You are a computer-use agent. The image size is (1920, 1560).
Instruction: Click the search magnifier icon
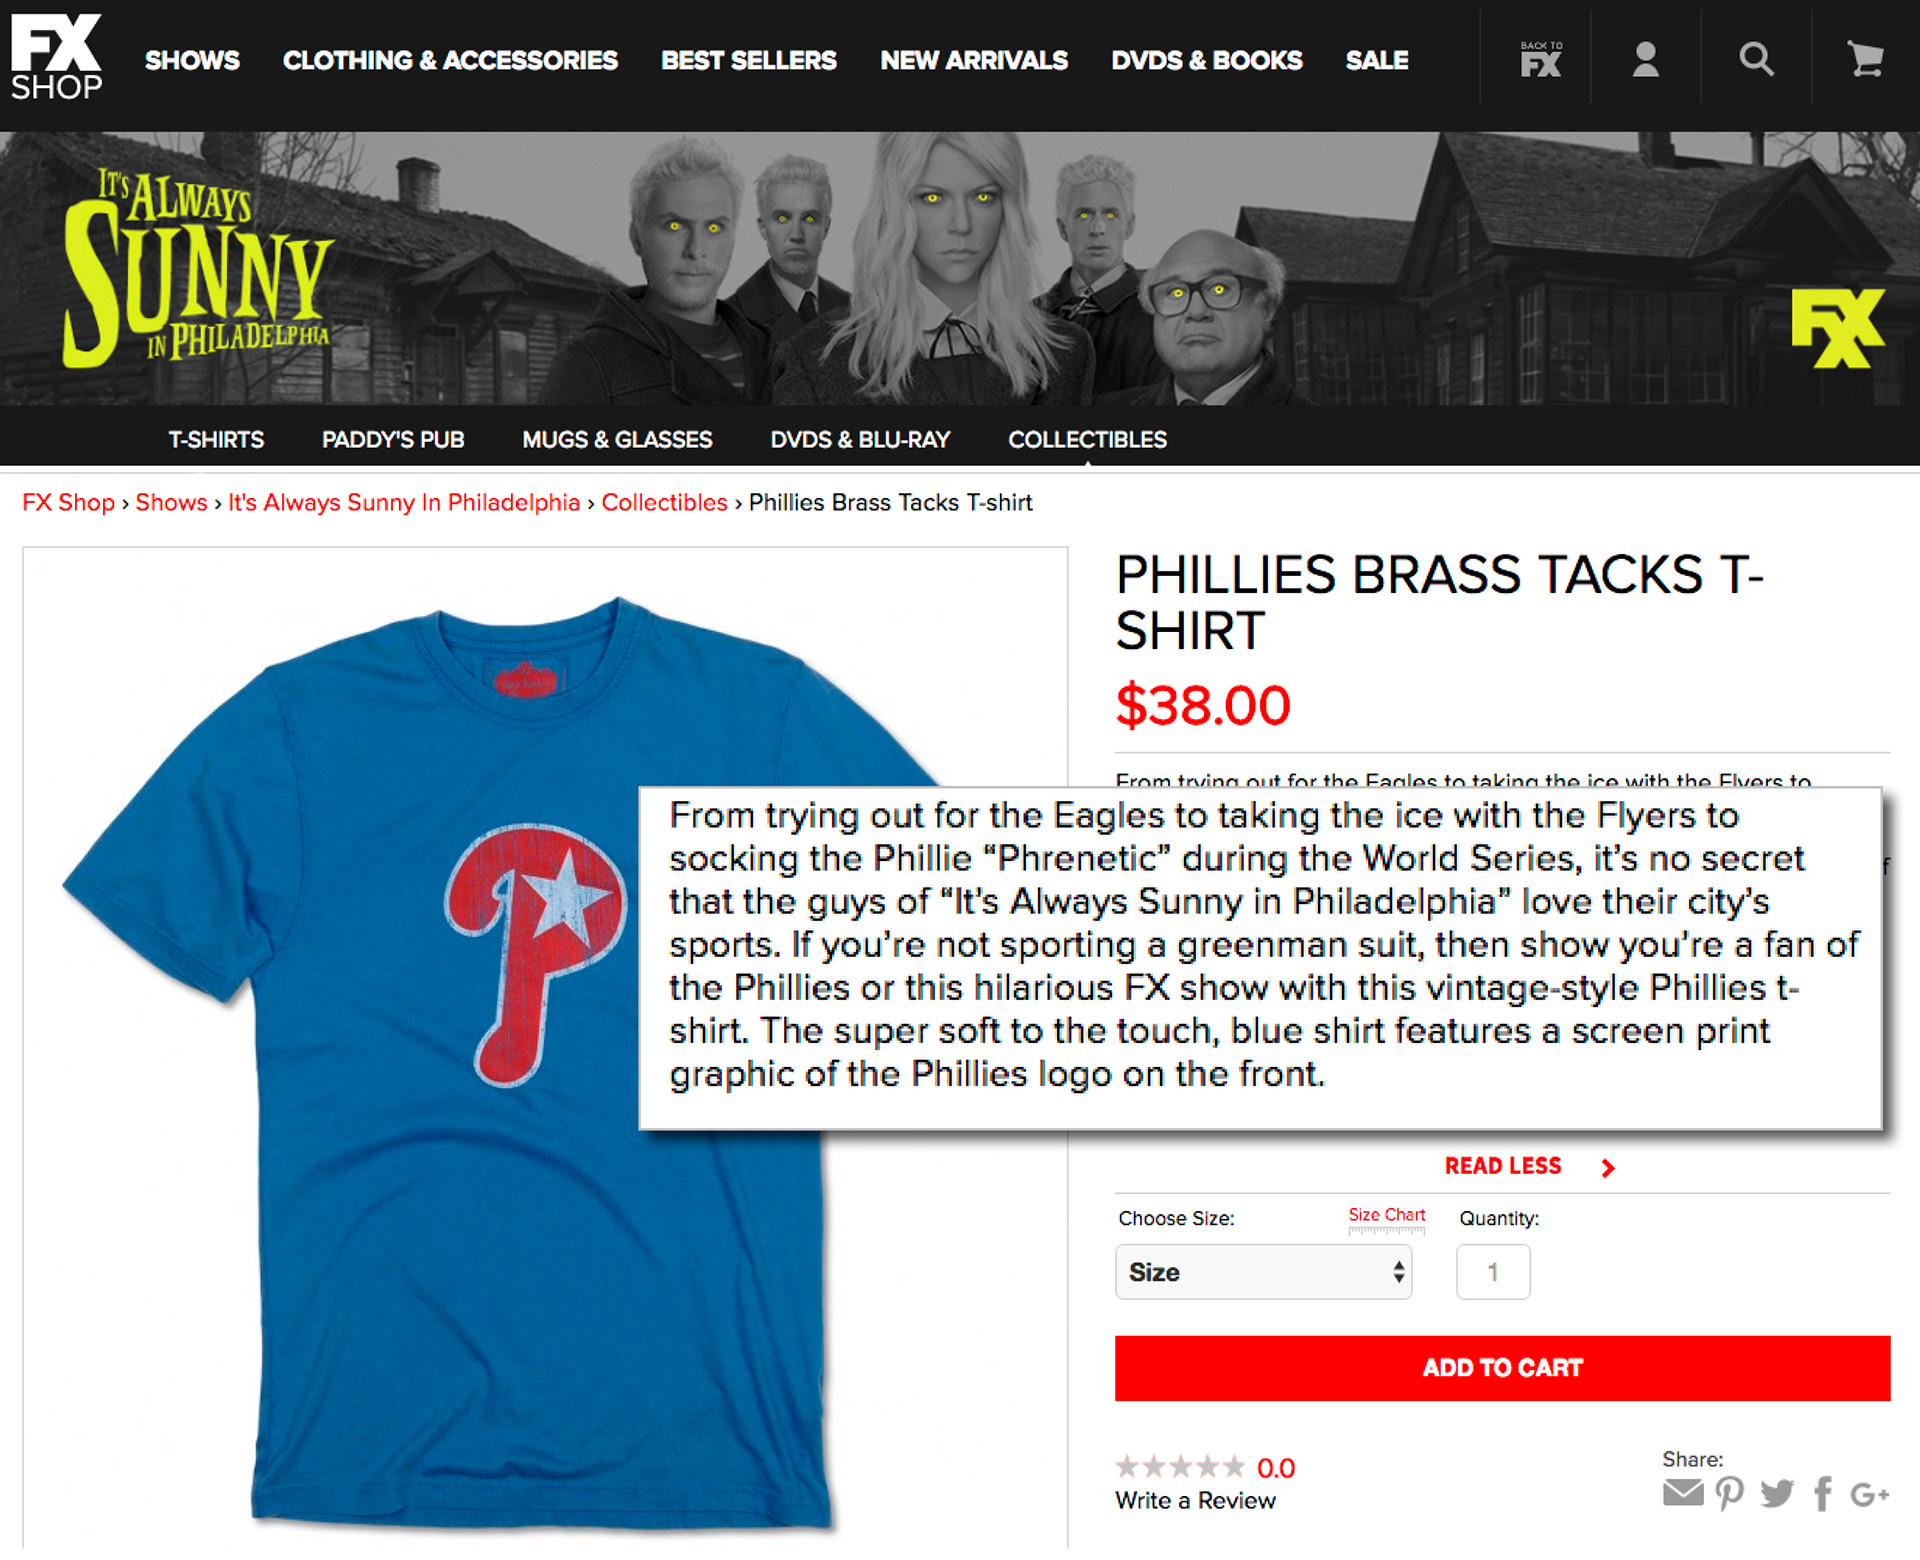click(1756, 60)
